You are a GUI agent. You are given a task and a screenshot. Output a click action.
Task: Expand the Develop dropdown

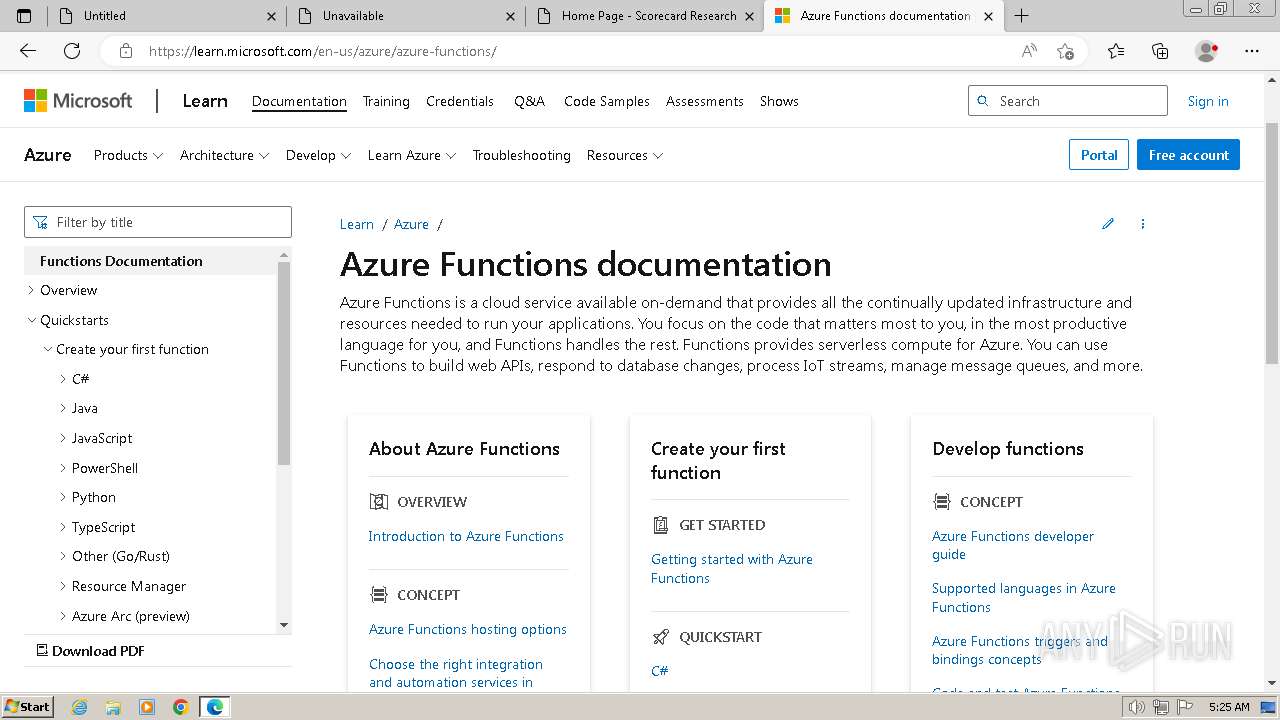point(318,155)
